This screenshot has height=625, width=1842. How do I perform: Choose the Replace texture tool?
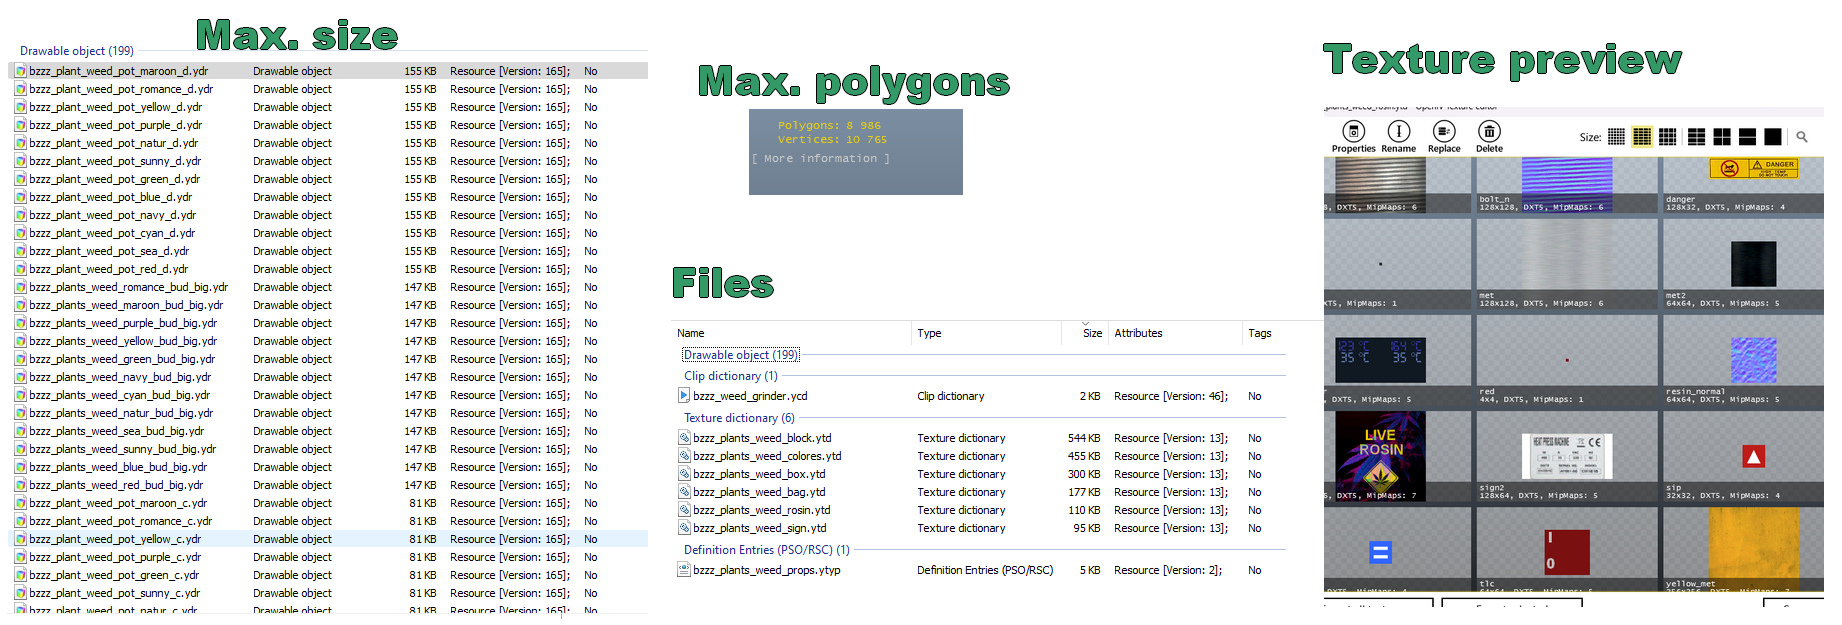pos(1443,137)
